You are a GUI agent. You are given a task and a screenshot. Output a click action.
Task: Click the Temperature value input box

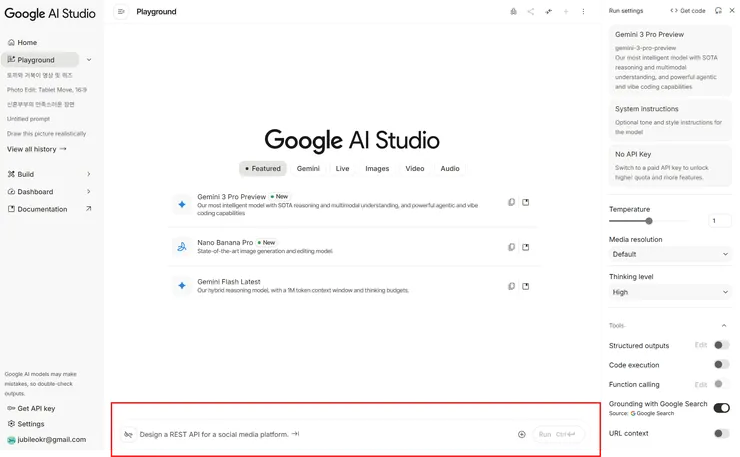pyautogui.click(x=719, y=220)
